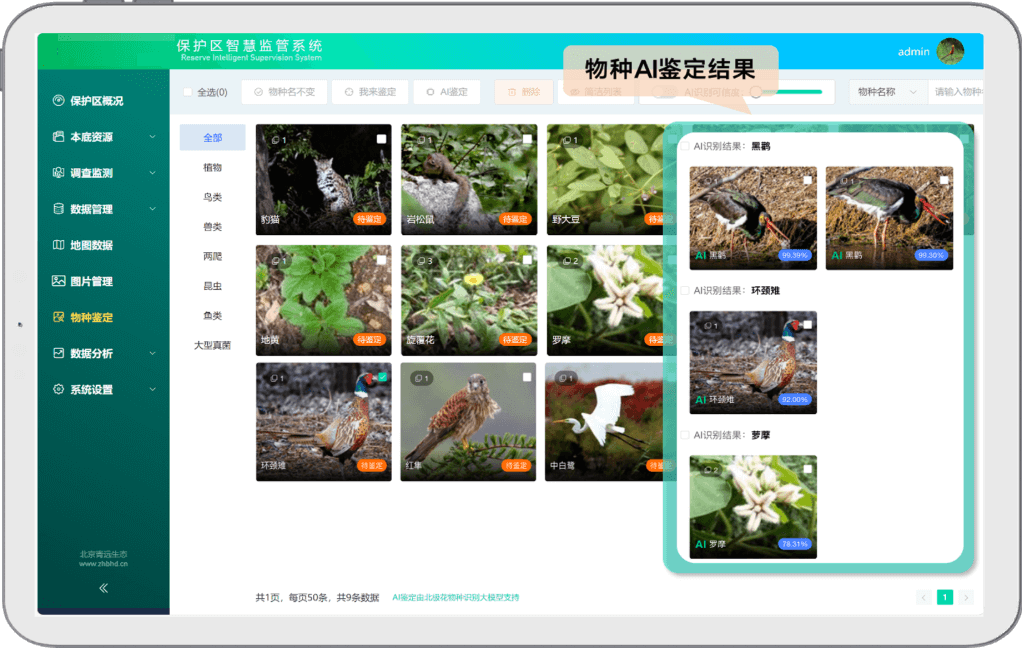Click the 调查监测 sidebar icon
Screen dimensions: 1022x648
click(59, 173)
